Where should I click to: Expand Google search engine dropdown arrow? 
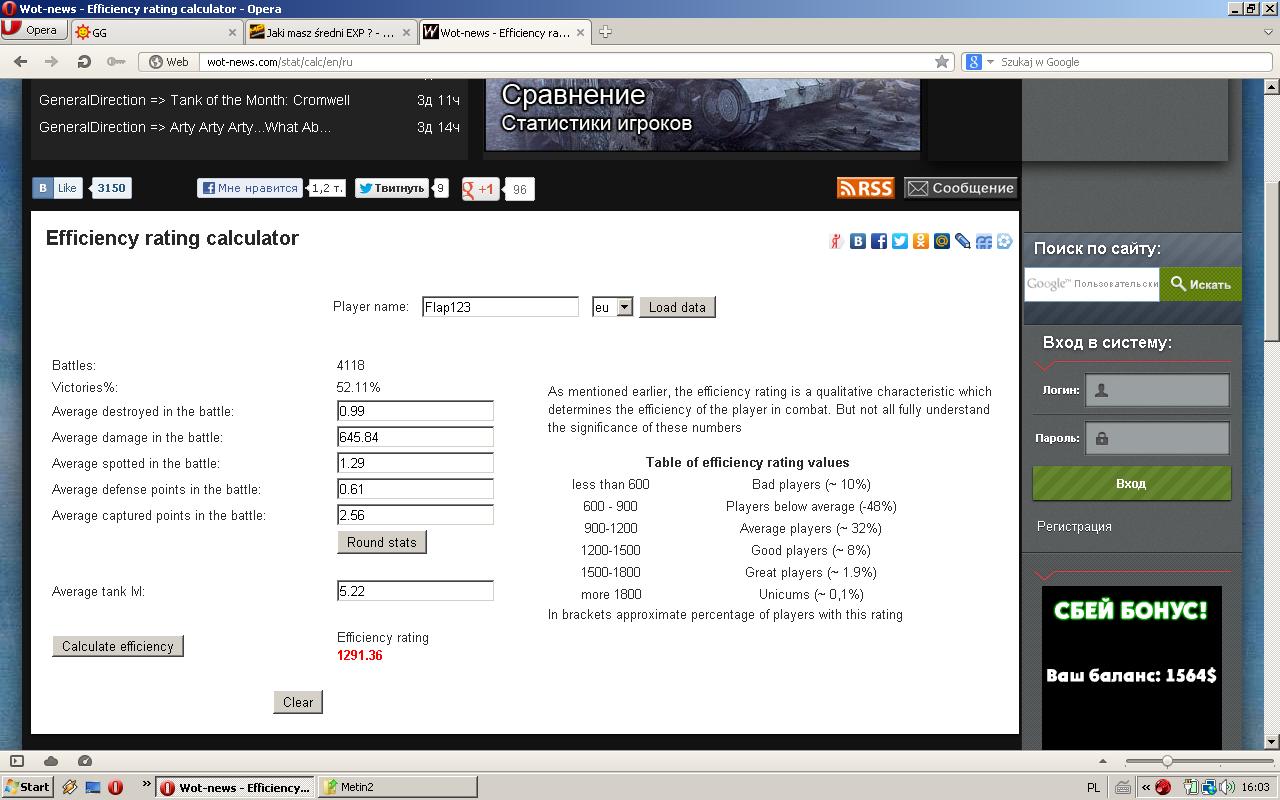pos(991,62)
